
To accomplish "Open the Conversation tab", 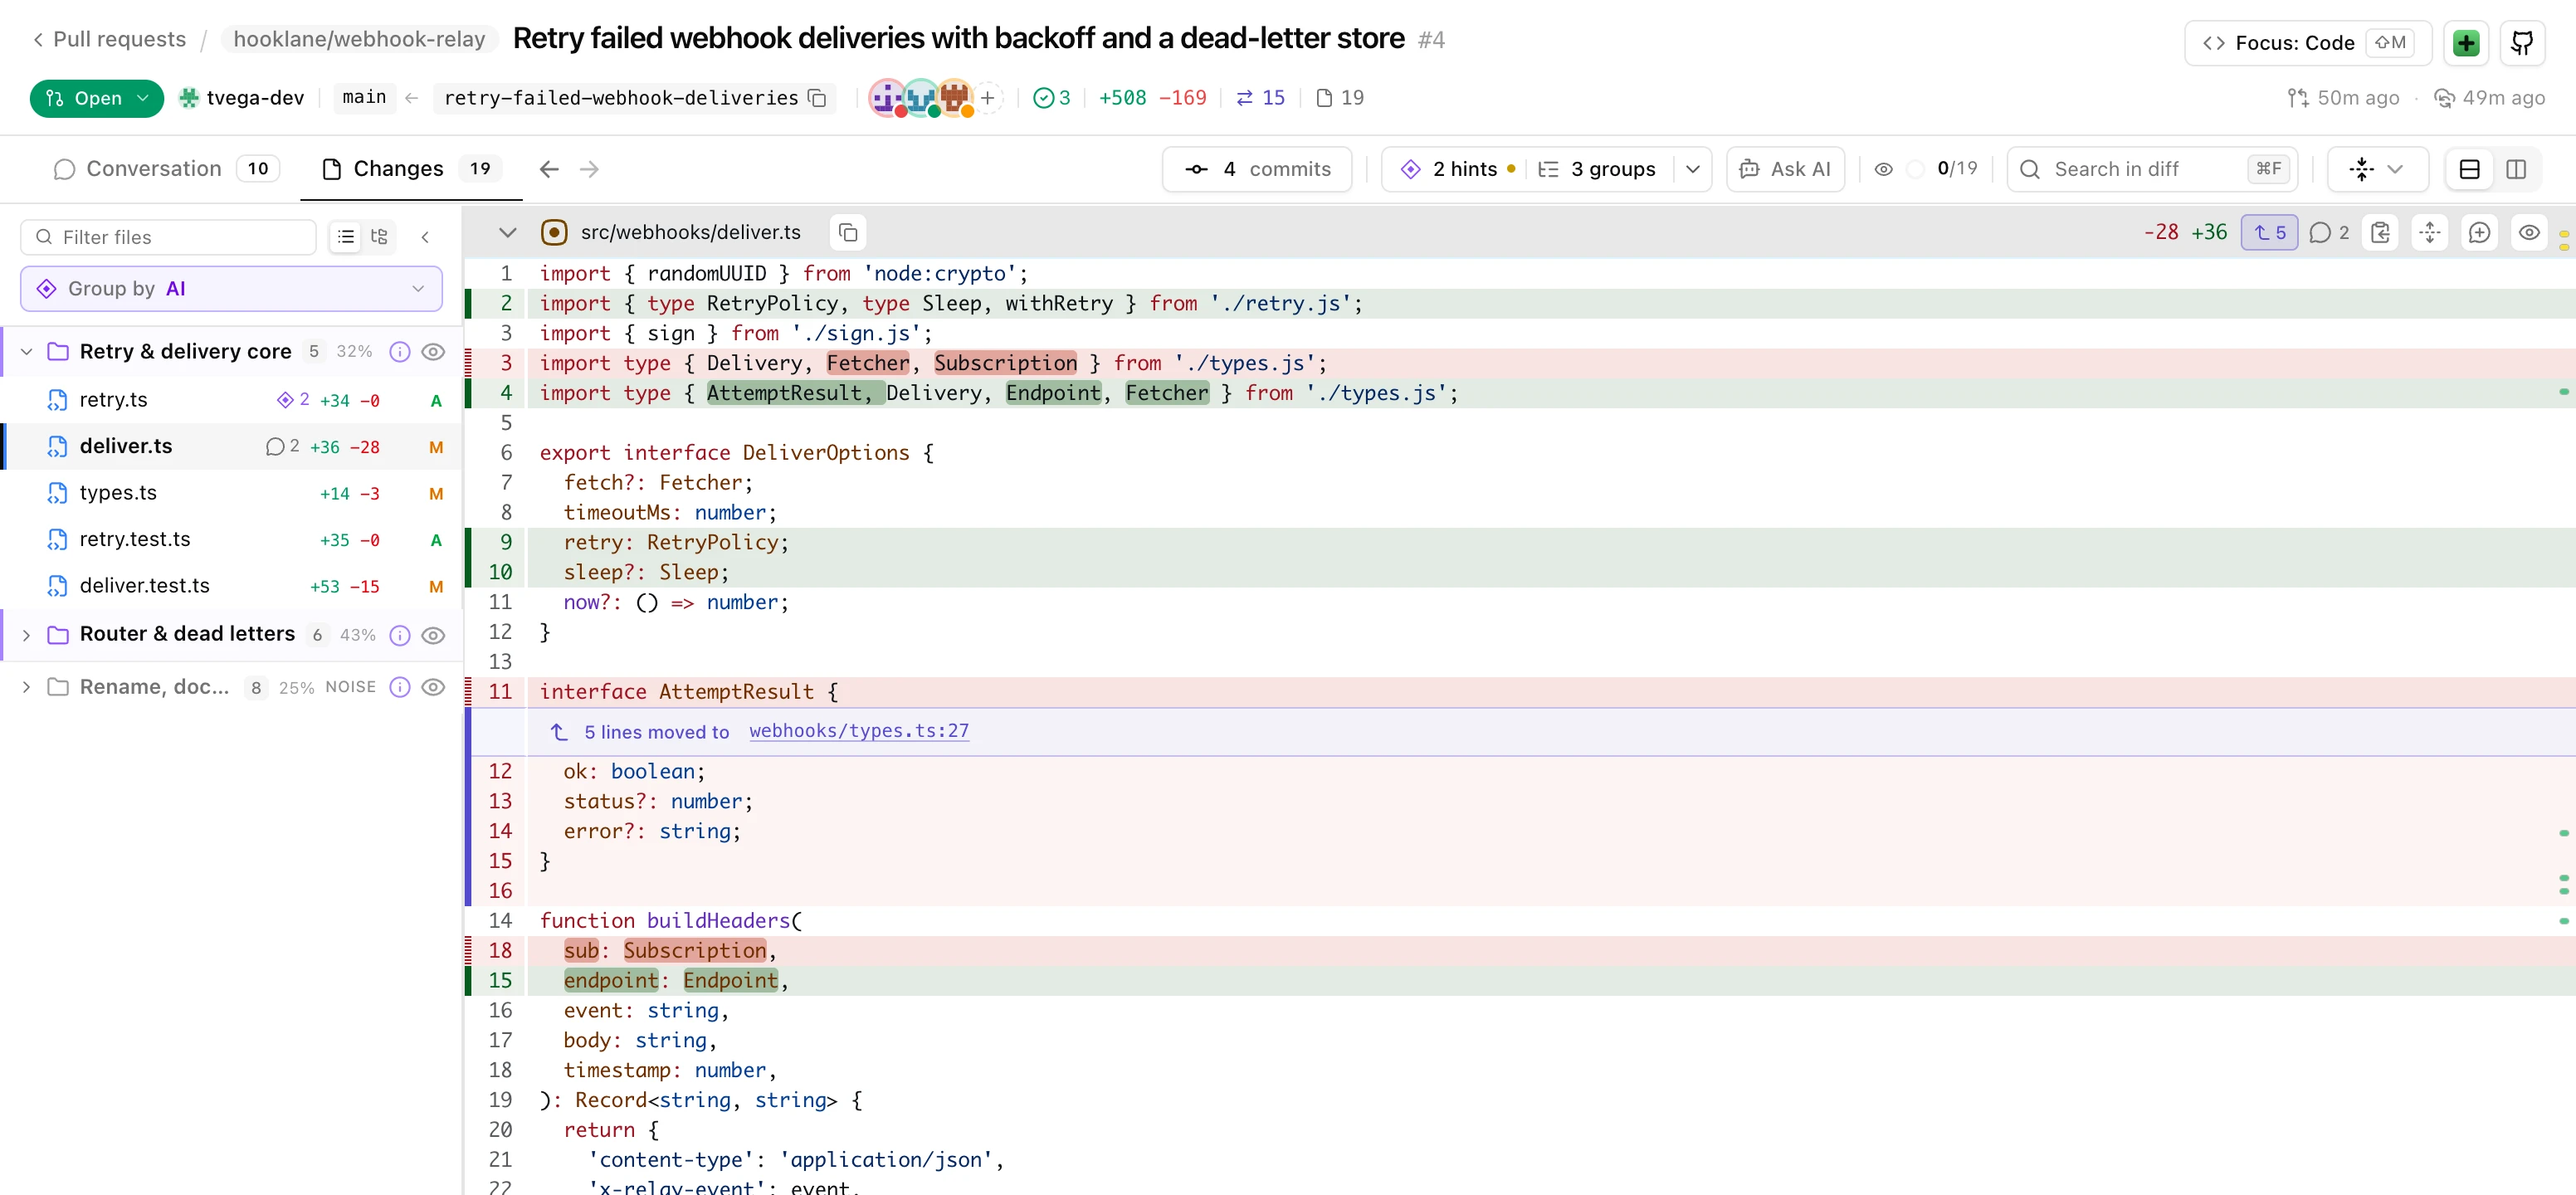I will pos(165,169).
